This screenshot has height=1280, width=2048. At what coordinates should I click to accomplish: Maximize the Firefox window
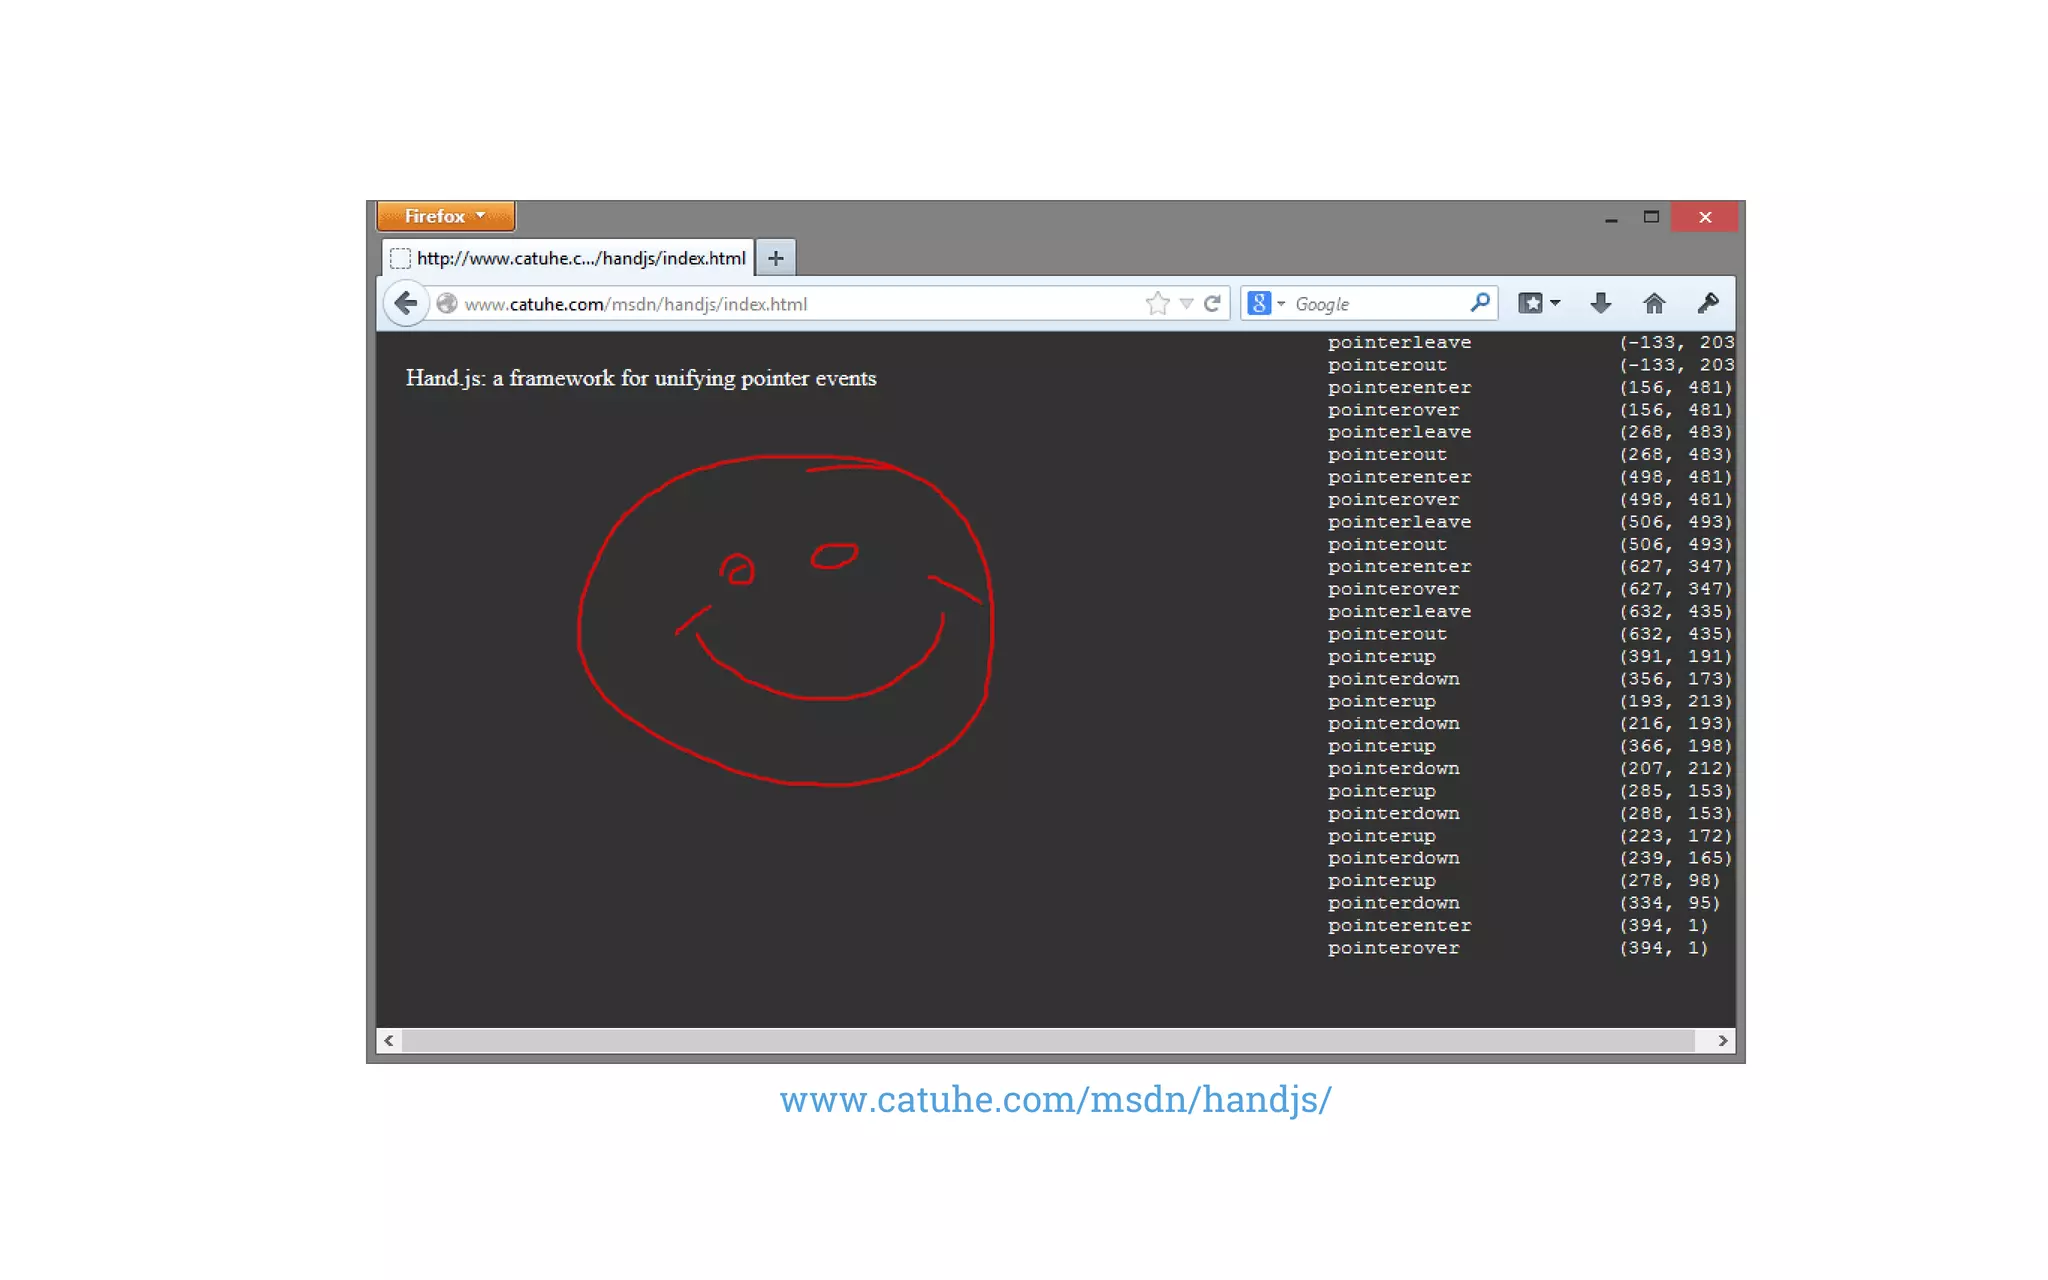(1651, 217)
